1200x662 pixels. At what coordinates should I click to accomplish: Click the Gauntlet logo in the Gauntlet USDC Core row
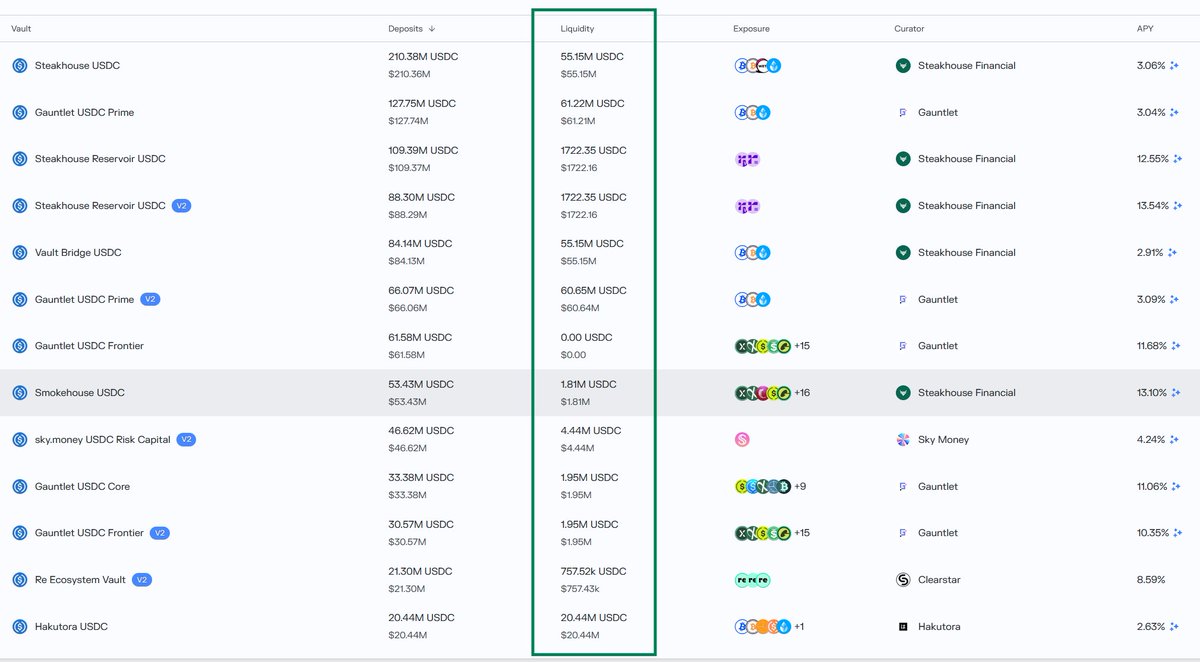point(903,487)
